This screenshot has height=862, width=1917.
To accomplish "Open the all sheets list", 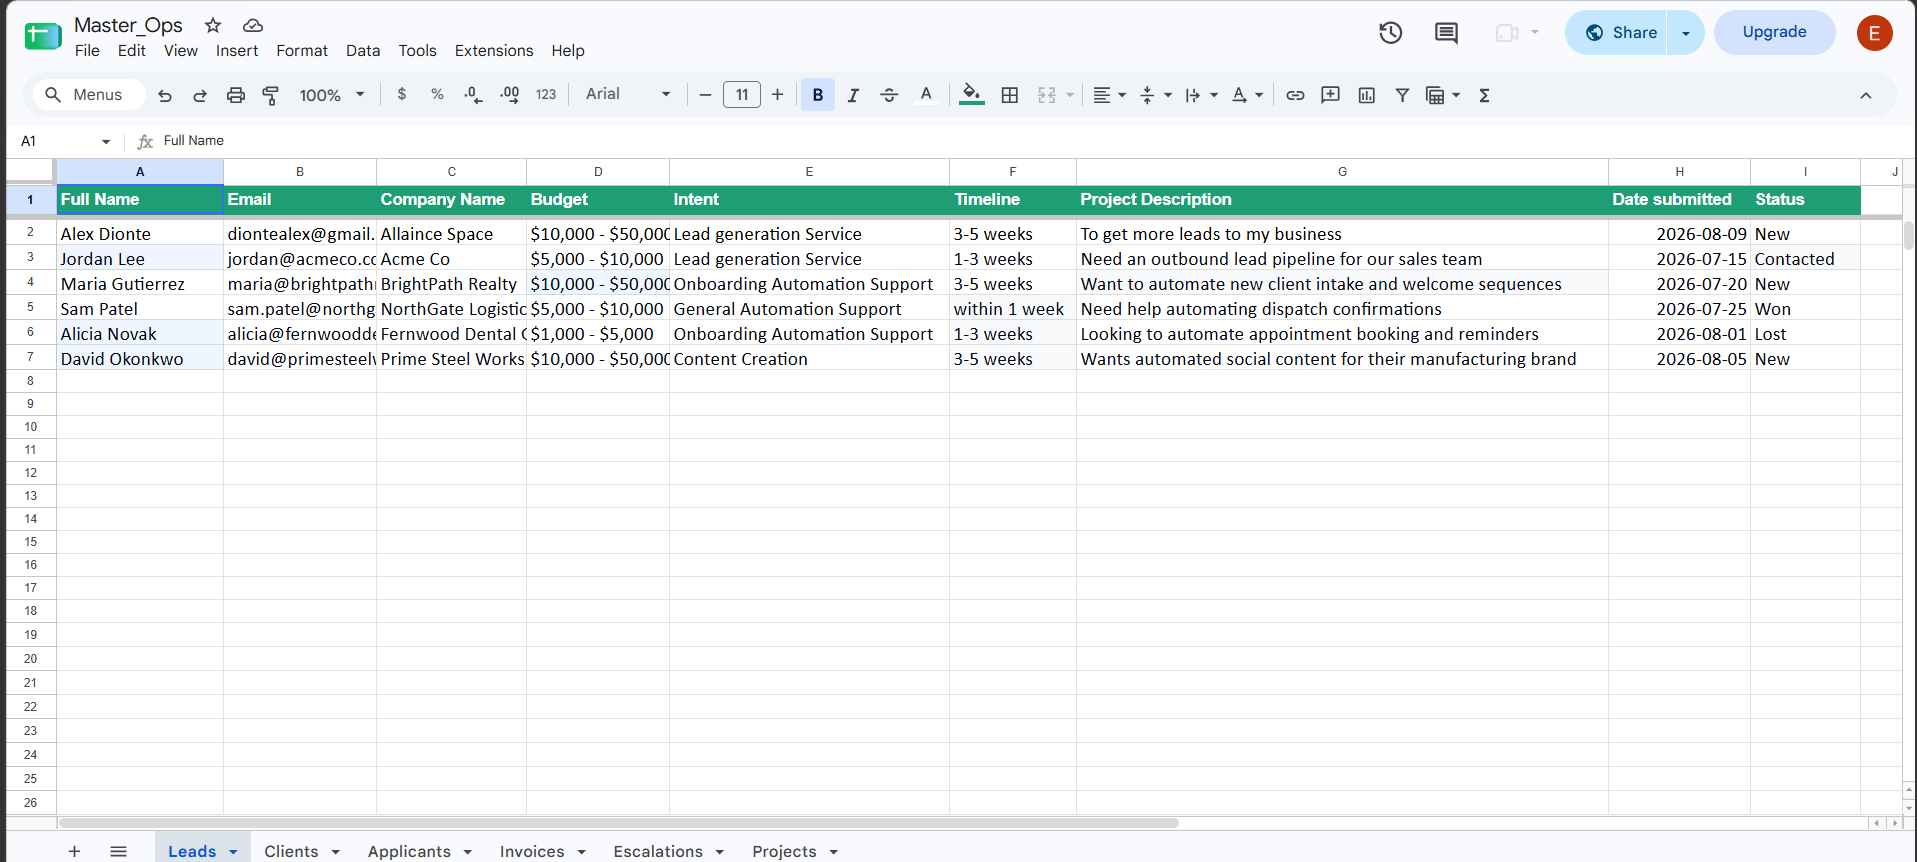I will pyautogui.click(x=118, y=851).
